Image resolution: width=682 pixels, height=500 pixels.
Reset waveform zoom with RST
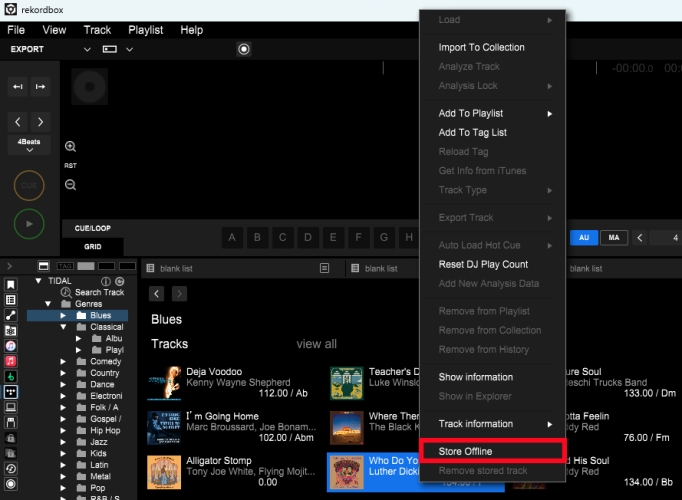click(70, 166)
